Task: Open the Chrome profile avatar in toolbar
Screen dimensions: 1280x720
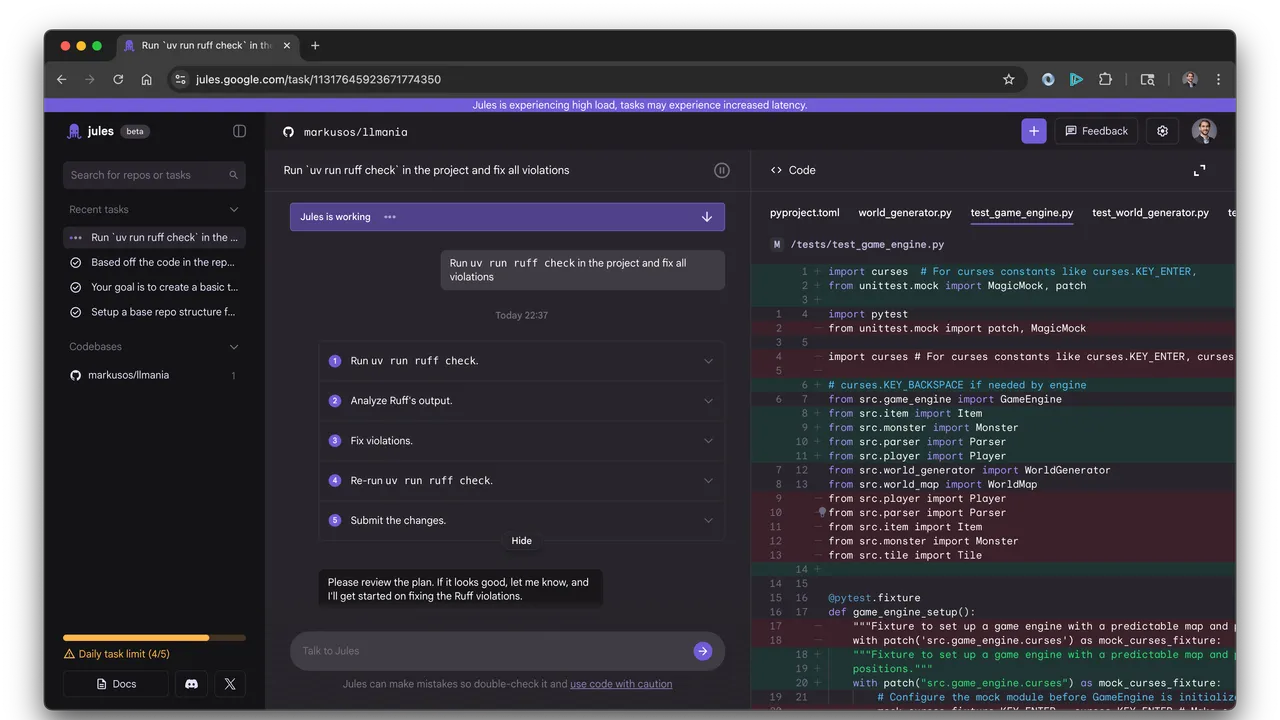Action: pyautogui.click(x=1190, y=79)
